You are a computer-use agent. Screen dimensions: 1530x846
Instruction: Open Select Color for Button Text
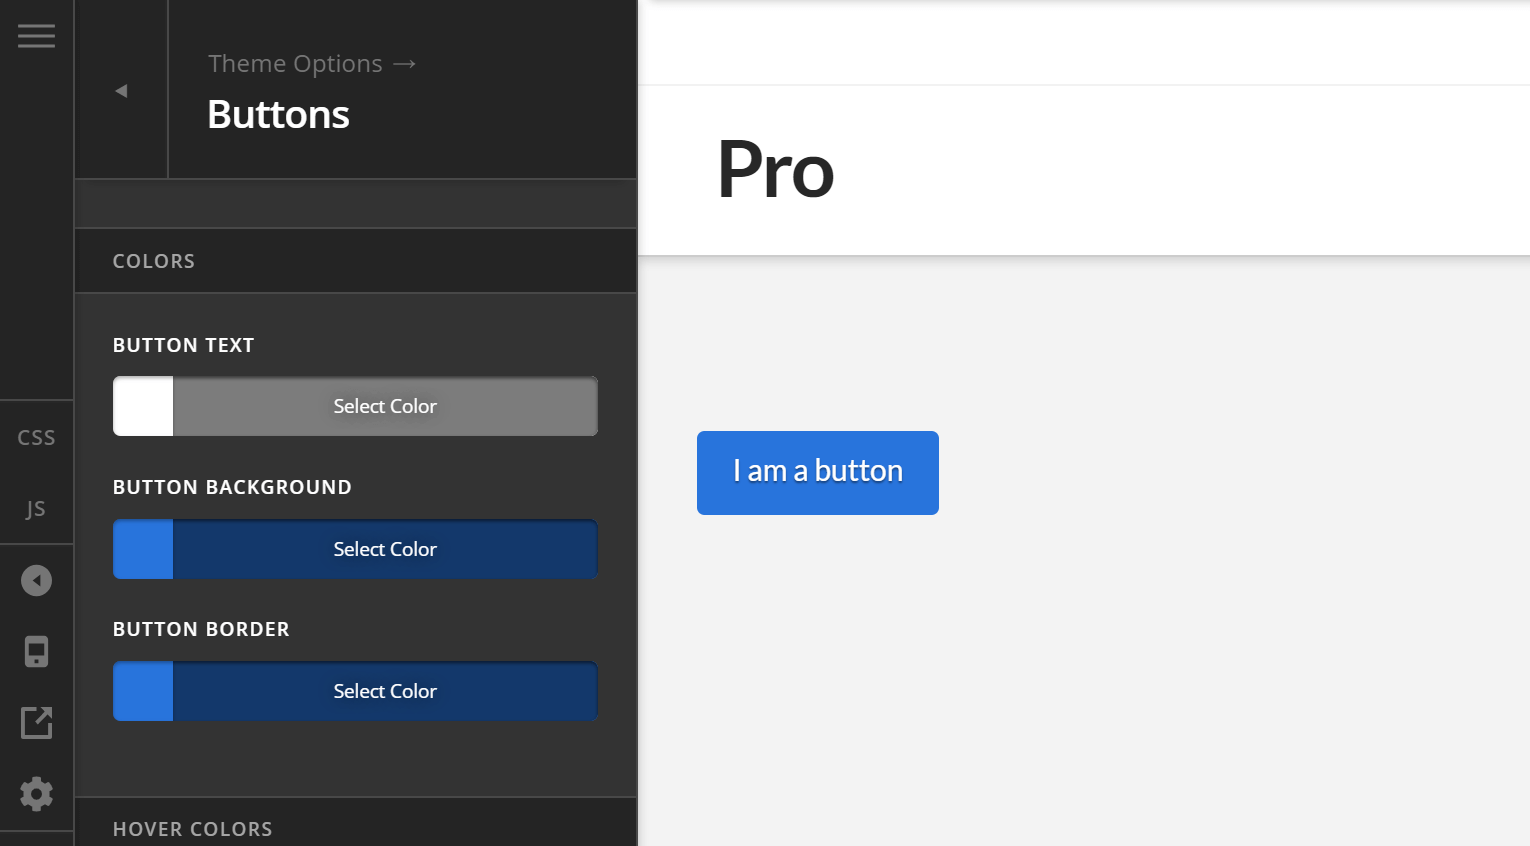click(x=385, y=406)
